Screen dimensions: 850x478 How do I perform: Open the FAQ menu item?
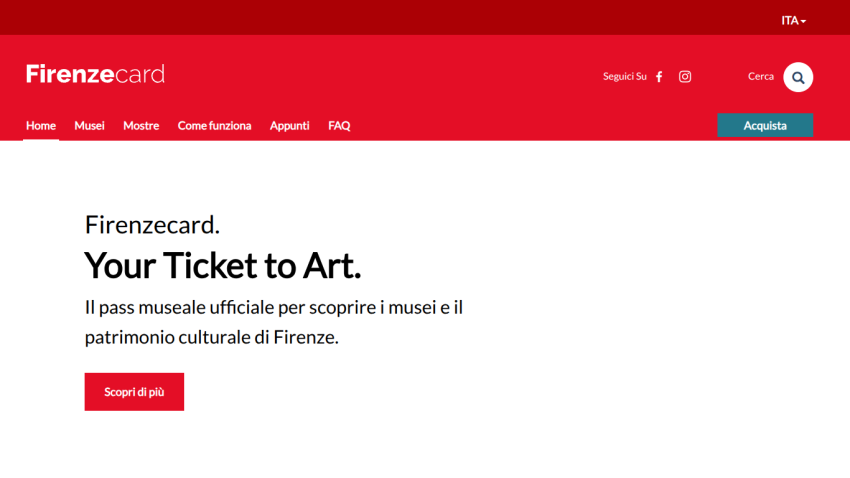339,126
